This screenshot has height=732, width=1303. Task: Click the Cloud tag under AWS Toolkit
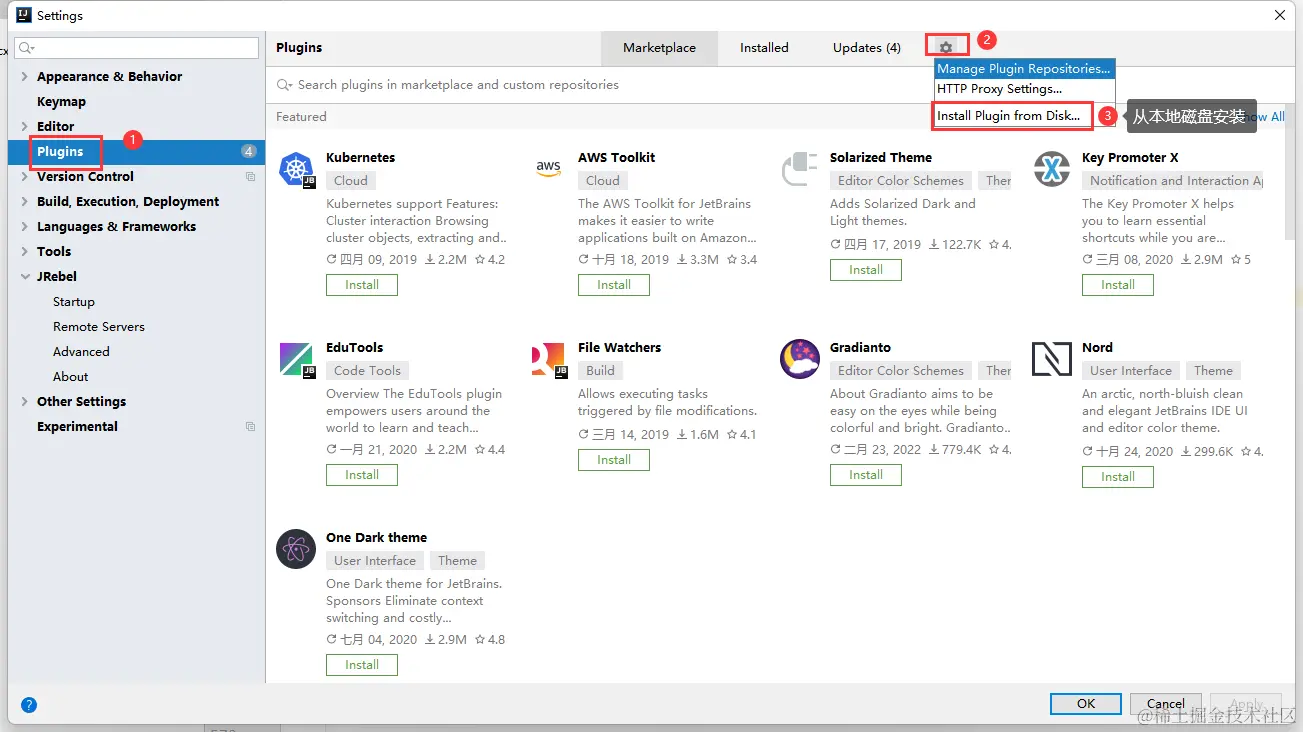pos(603,181)
